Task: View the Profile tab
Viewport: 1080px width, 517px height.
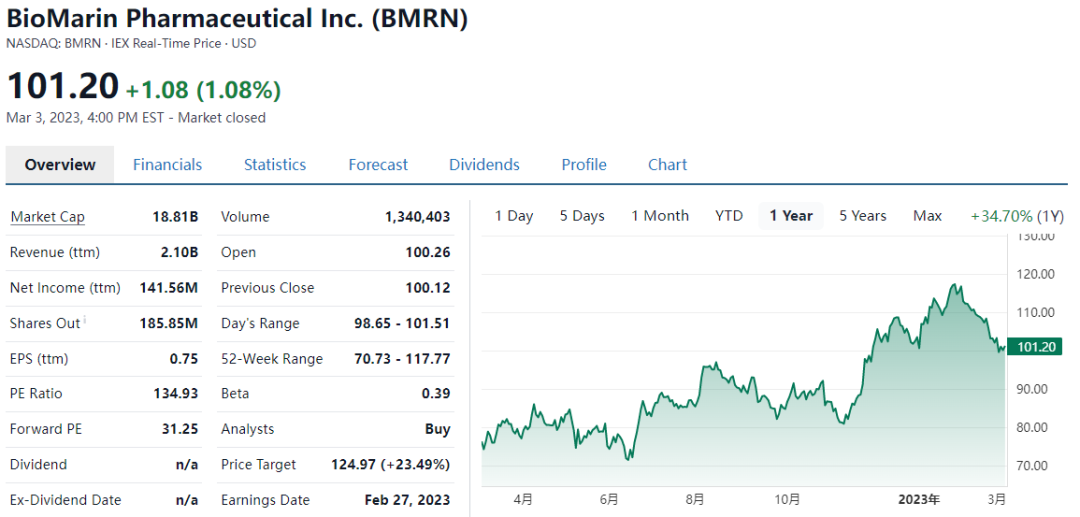Action: pos(584,165)
